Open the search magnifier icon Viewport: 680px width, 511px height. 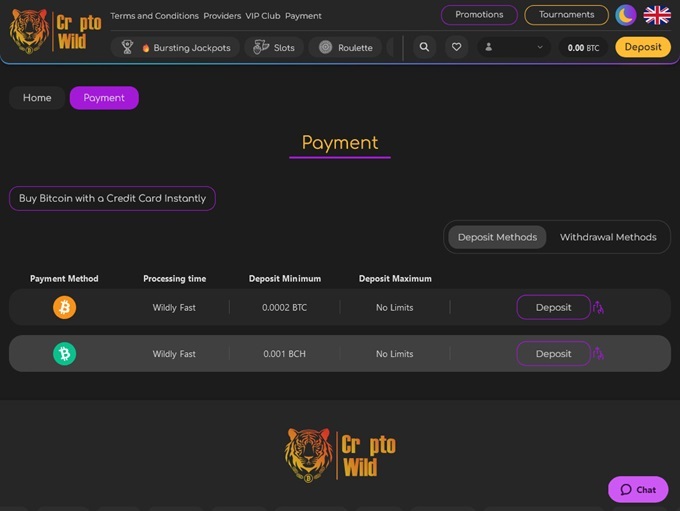tap(424, 47)
